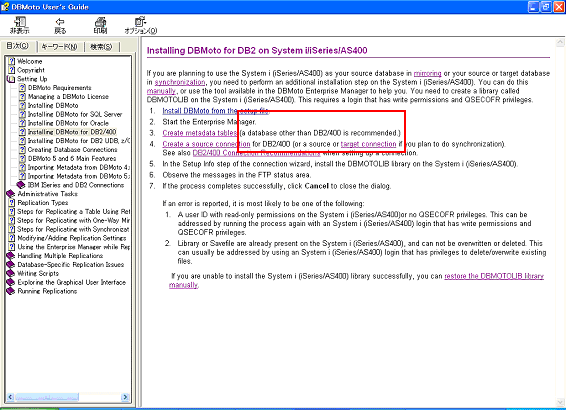Image resolution: width=566 pixels, height=410 pixels.
Task: Click the Back (戻る) toolbar icon
Action: coord(60,25)
